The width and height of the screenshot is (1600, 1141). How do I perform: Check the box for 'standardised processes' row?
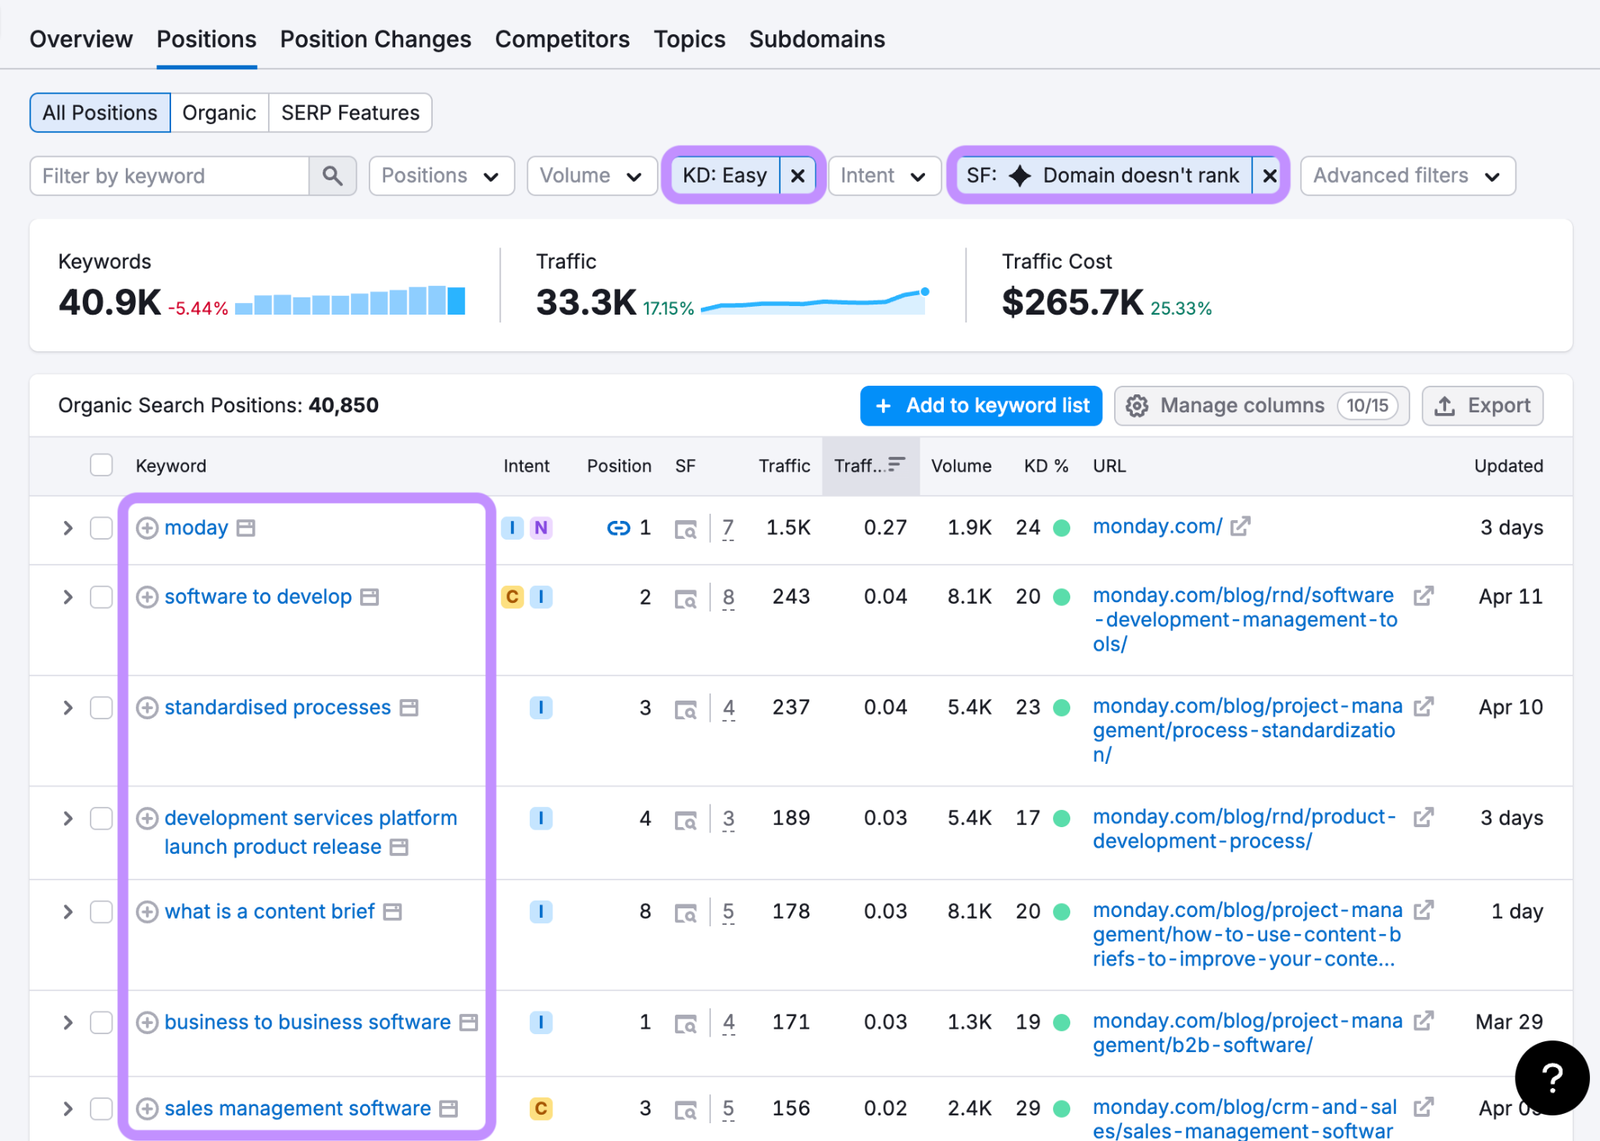pos(101,708)
